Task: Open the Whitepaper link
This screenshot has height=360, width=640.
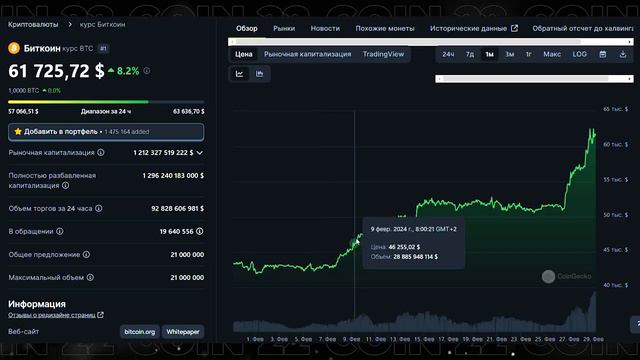Action: (183, 332)
